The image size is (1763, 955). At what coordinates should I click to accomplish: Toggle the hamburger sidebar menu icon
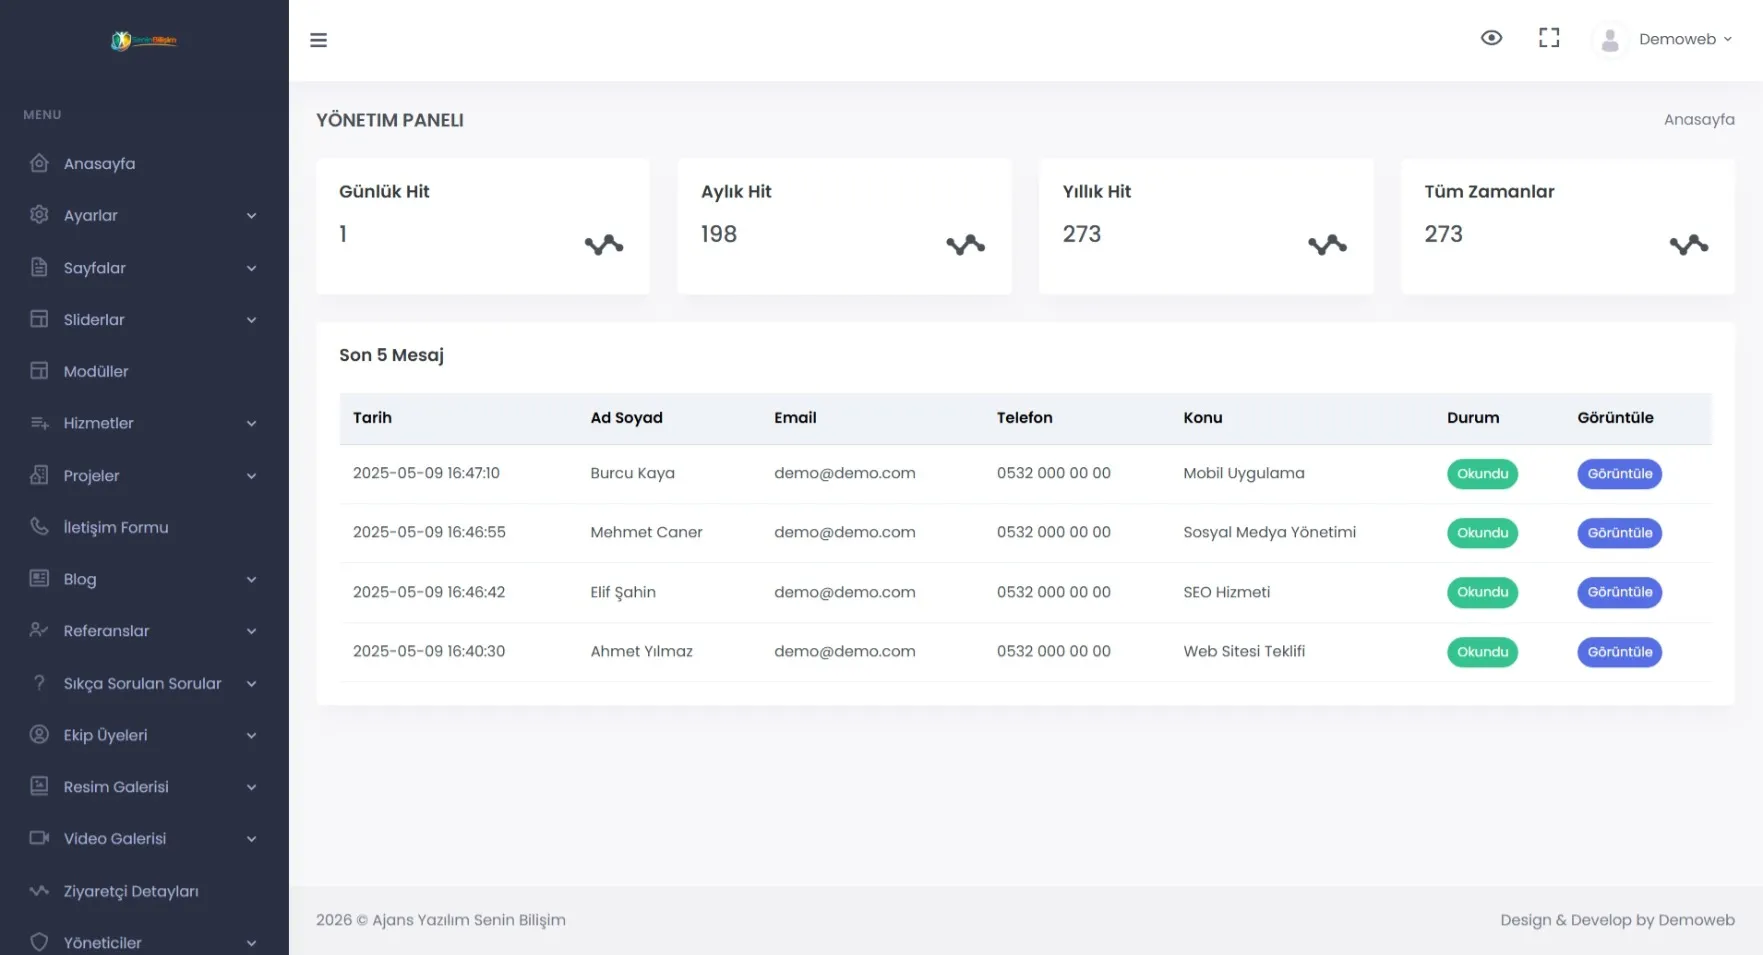pyautogui.click(x=318, y=40)
